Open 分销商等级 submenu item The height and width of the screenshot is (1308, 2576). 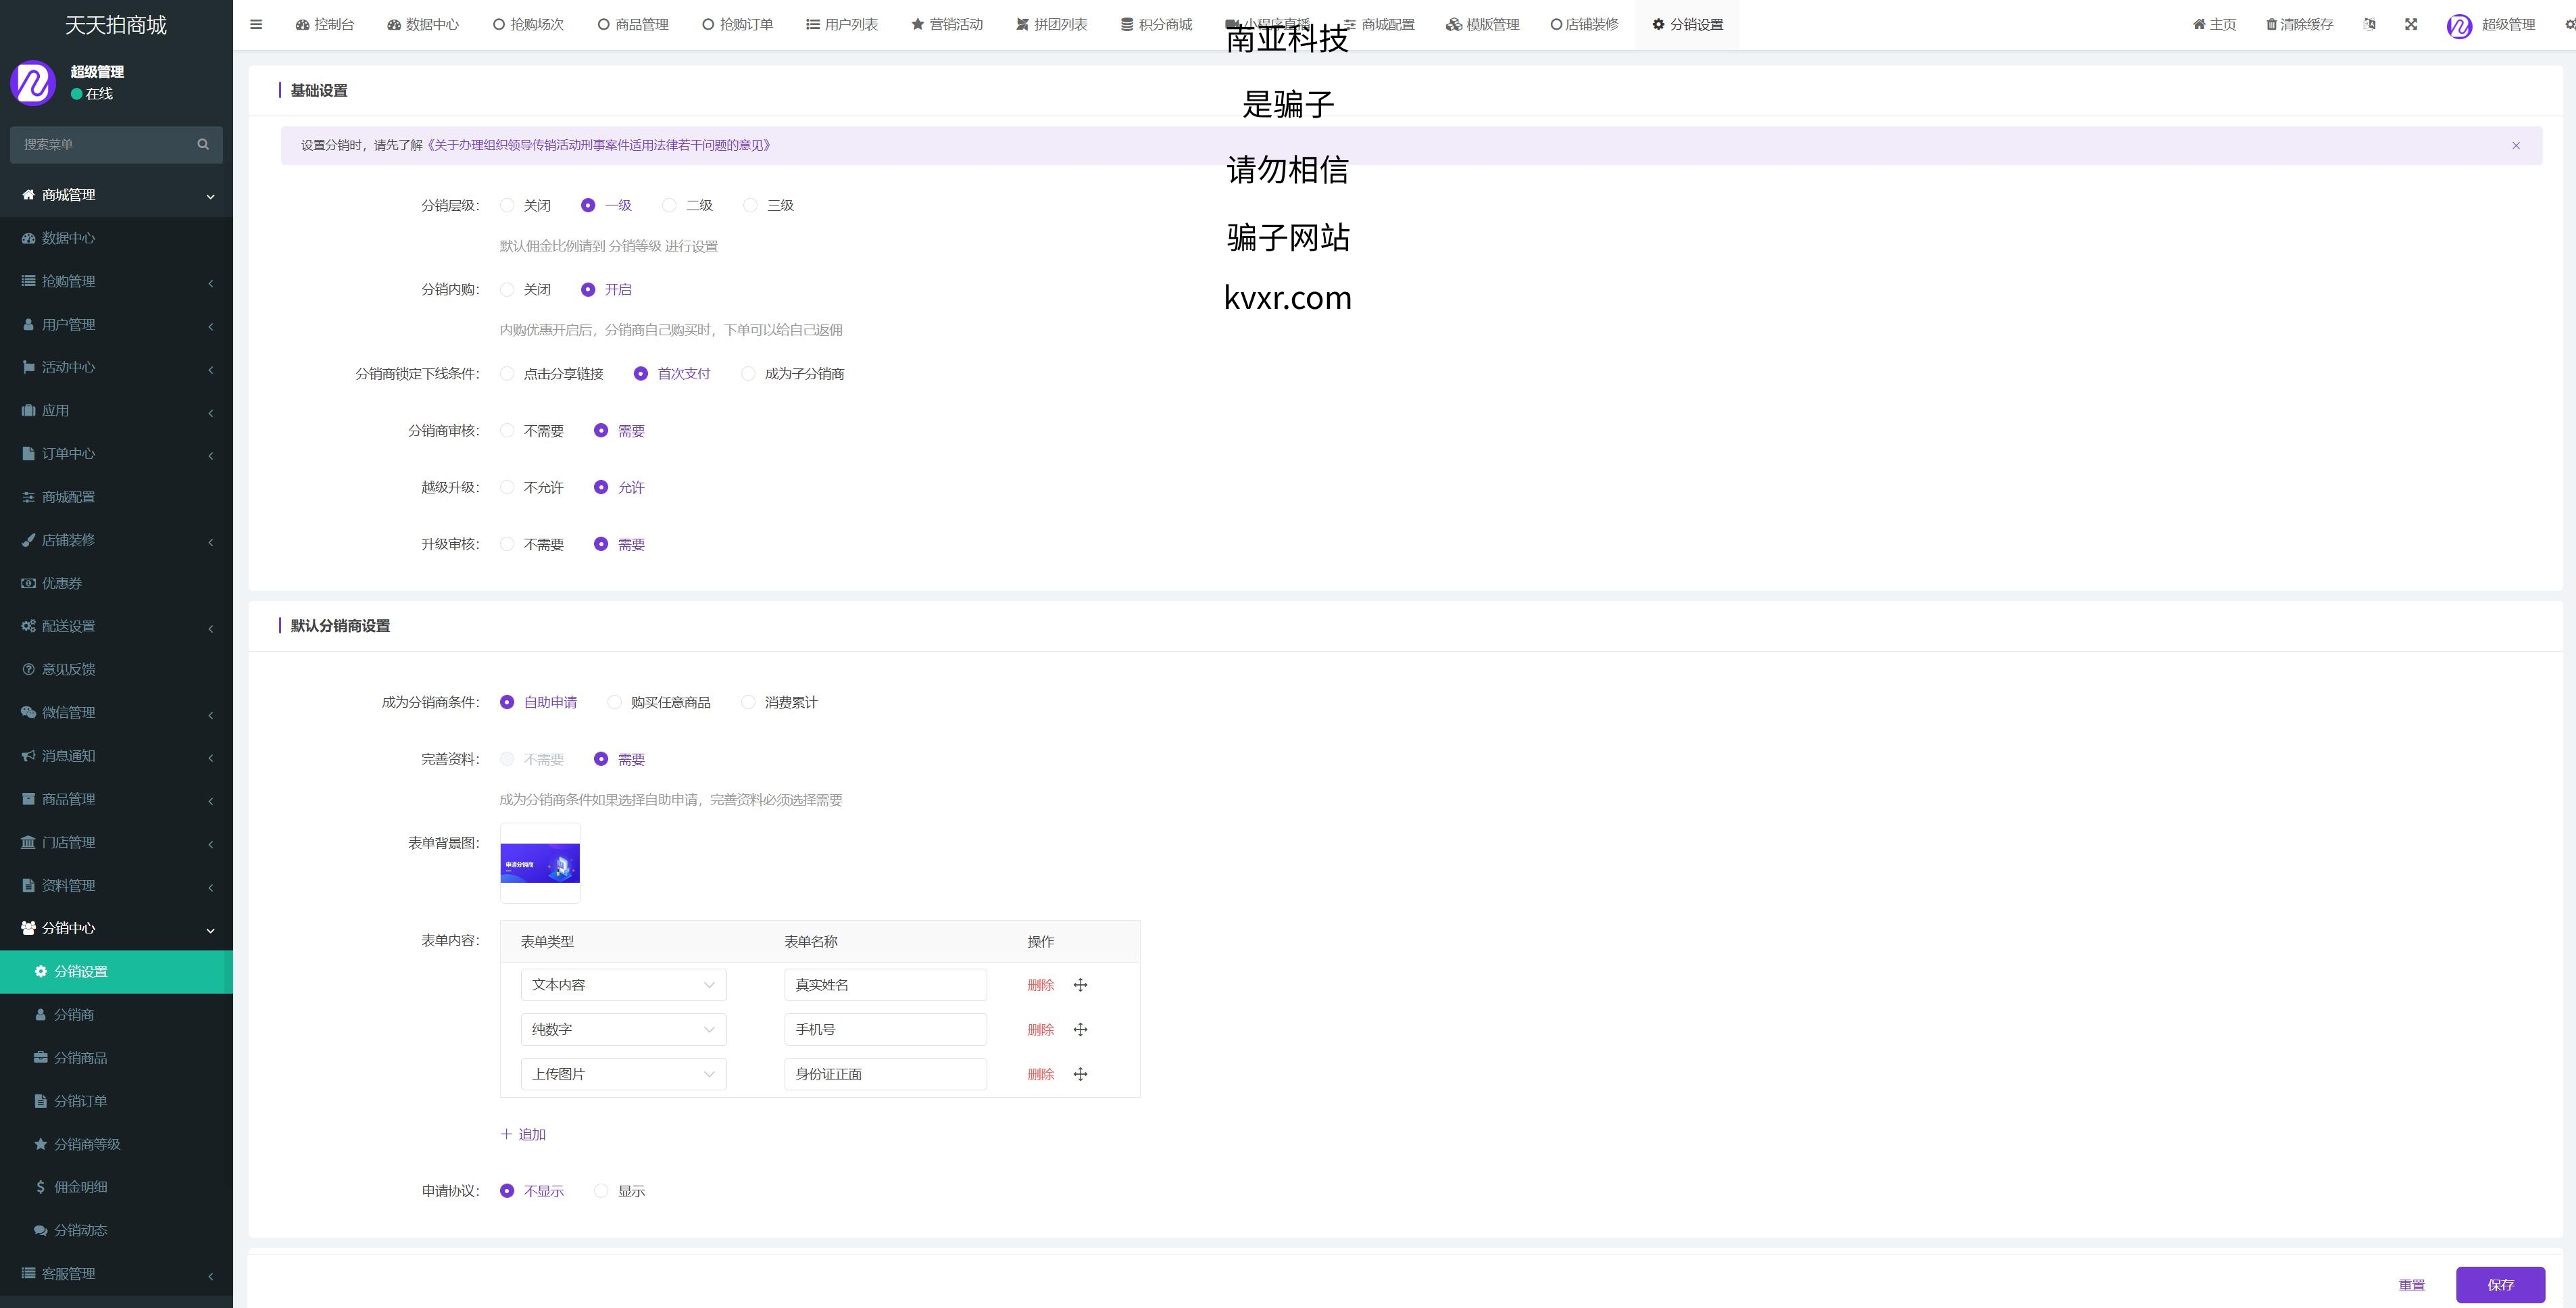click(116, 1144)
